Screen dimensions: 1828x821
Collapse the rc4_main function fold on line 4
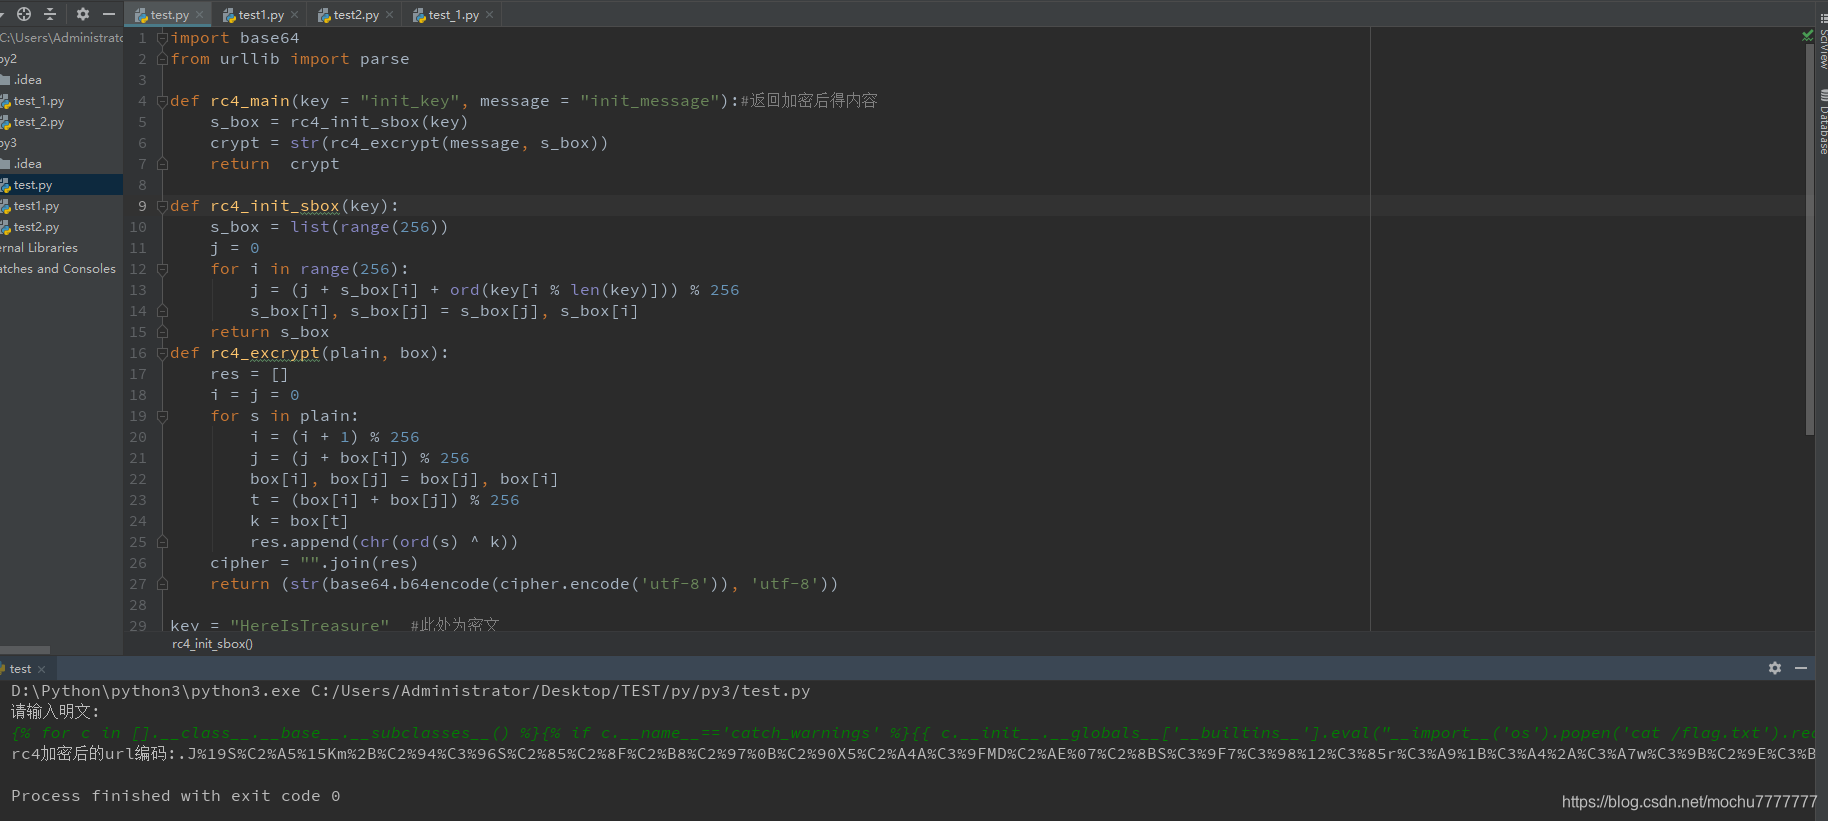162,101
